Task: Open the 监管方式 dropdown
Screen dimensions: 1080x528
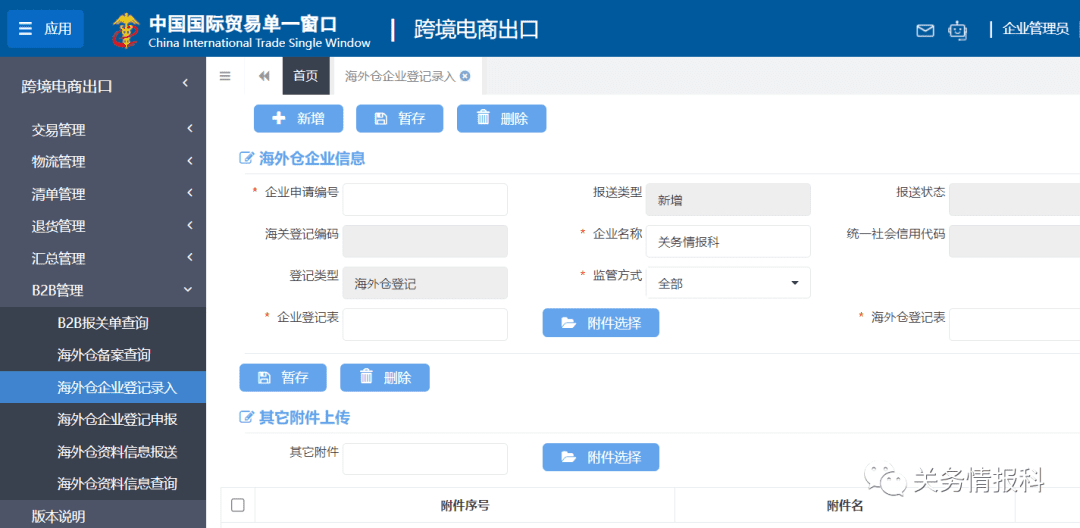Action: pos(727,283)
